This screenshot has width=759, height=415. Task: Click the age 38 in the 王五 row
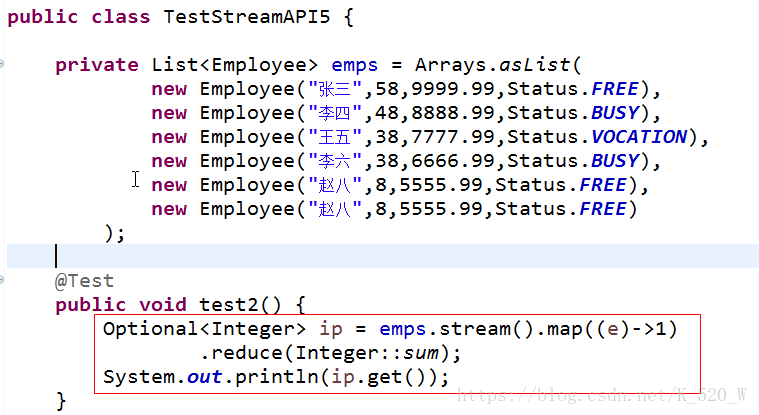(x=387, y=137)
